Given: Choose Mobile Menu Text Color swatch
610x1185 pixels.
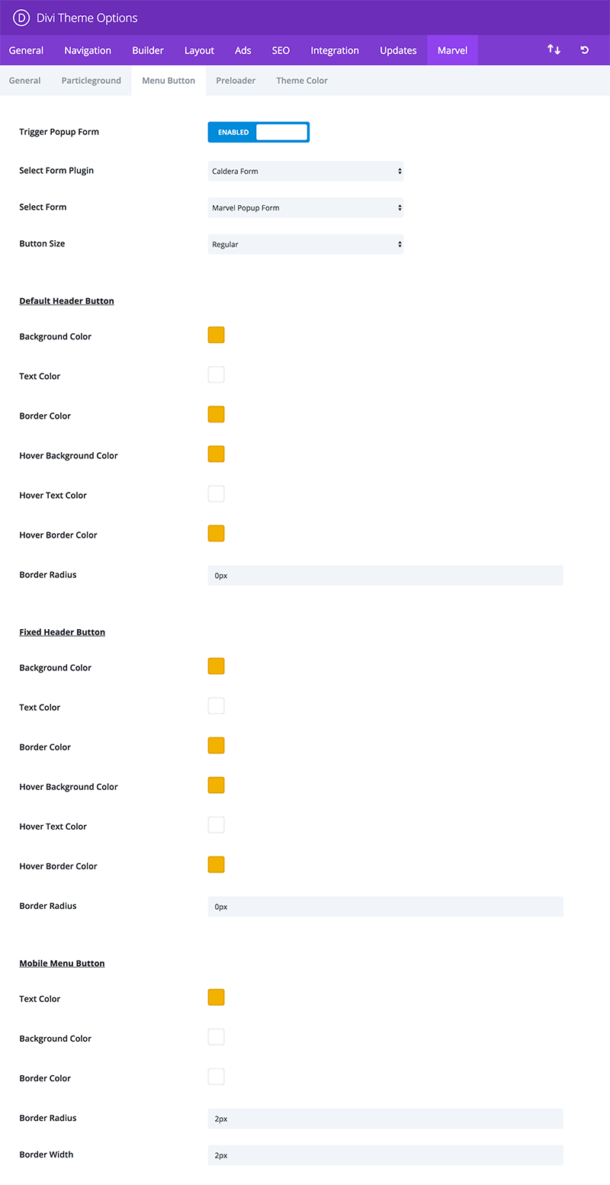Looking at the screenshot, I should (x=216, y=997).
